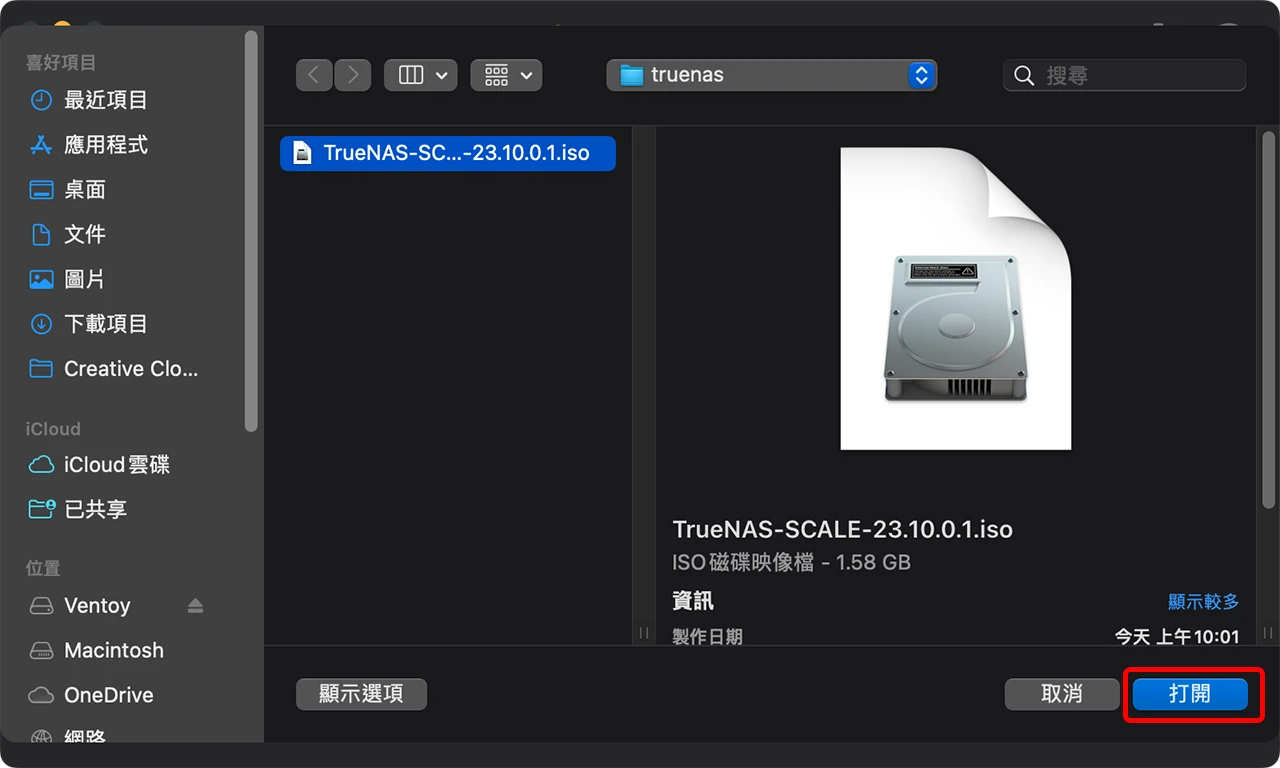Open the truenas path dropdown
Viewport: 1280px width, 768px height.
[770, 74]
